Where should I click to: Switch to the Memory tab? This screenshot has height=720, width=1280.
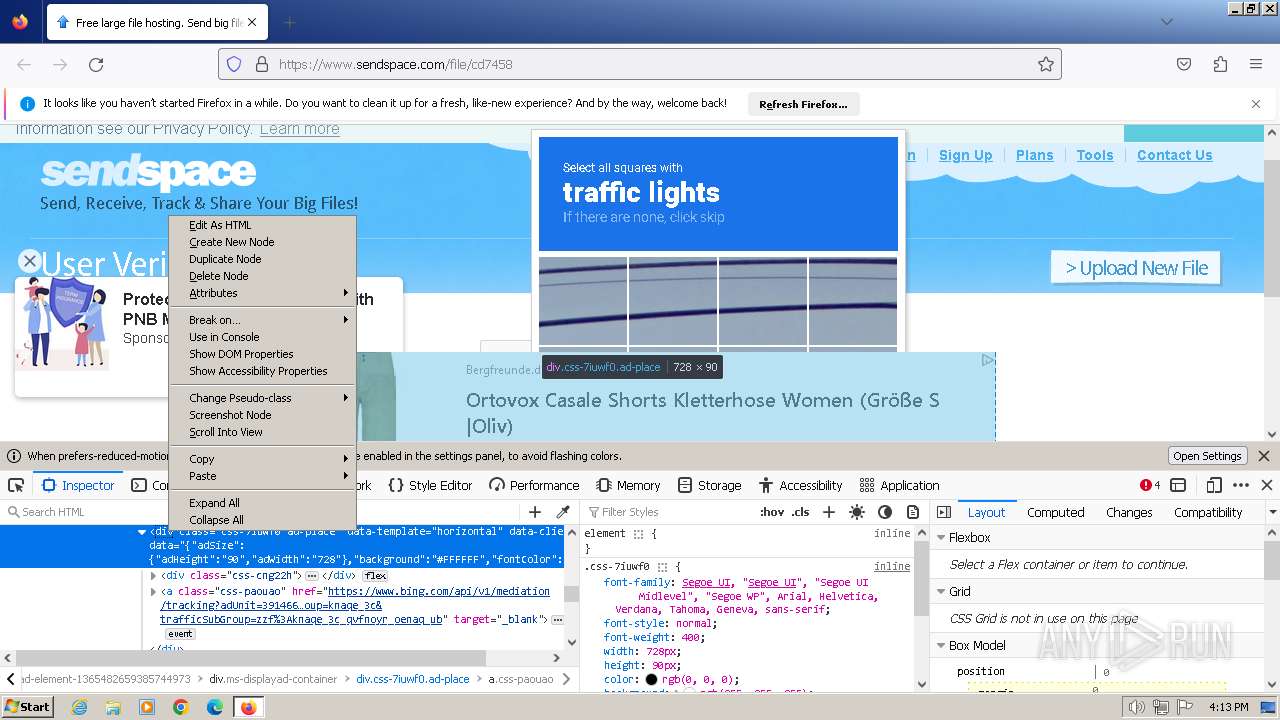[x=628, y=485]
